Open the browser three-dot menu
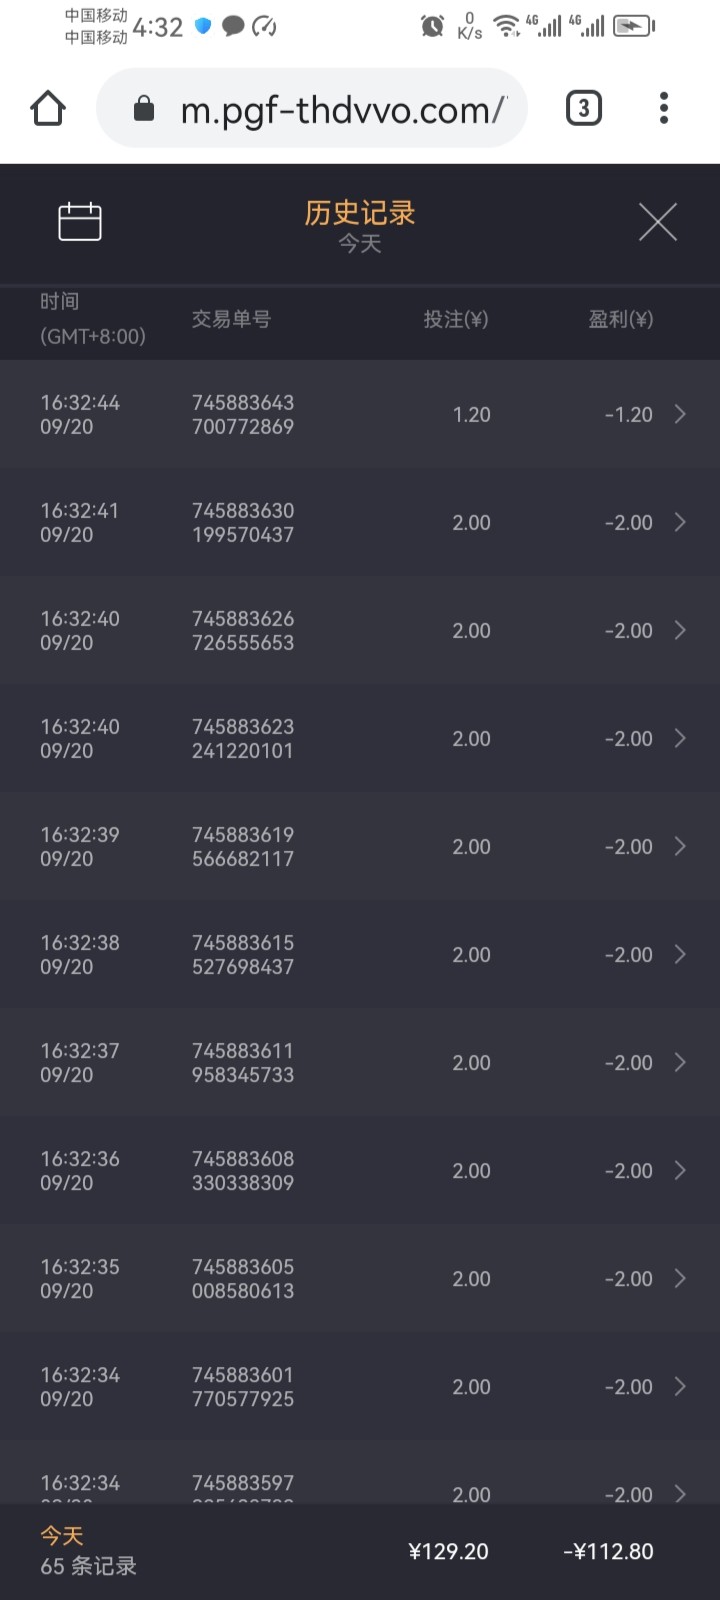This screenshot has width=720, height=1600. (663, 108)
